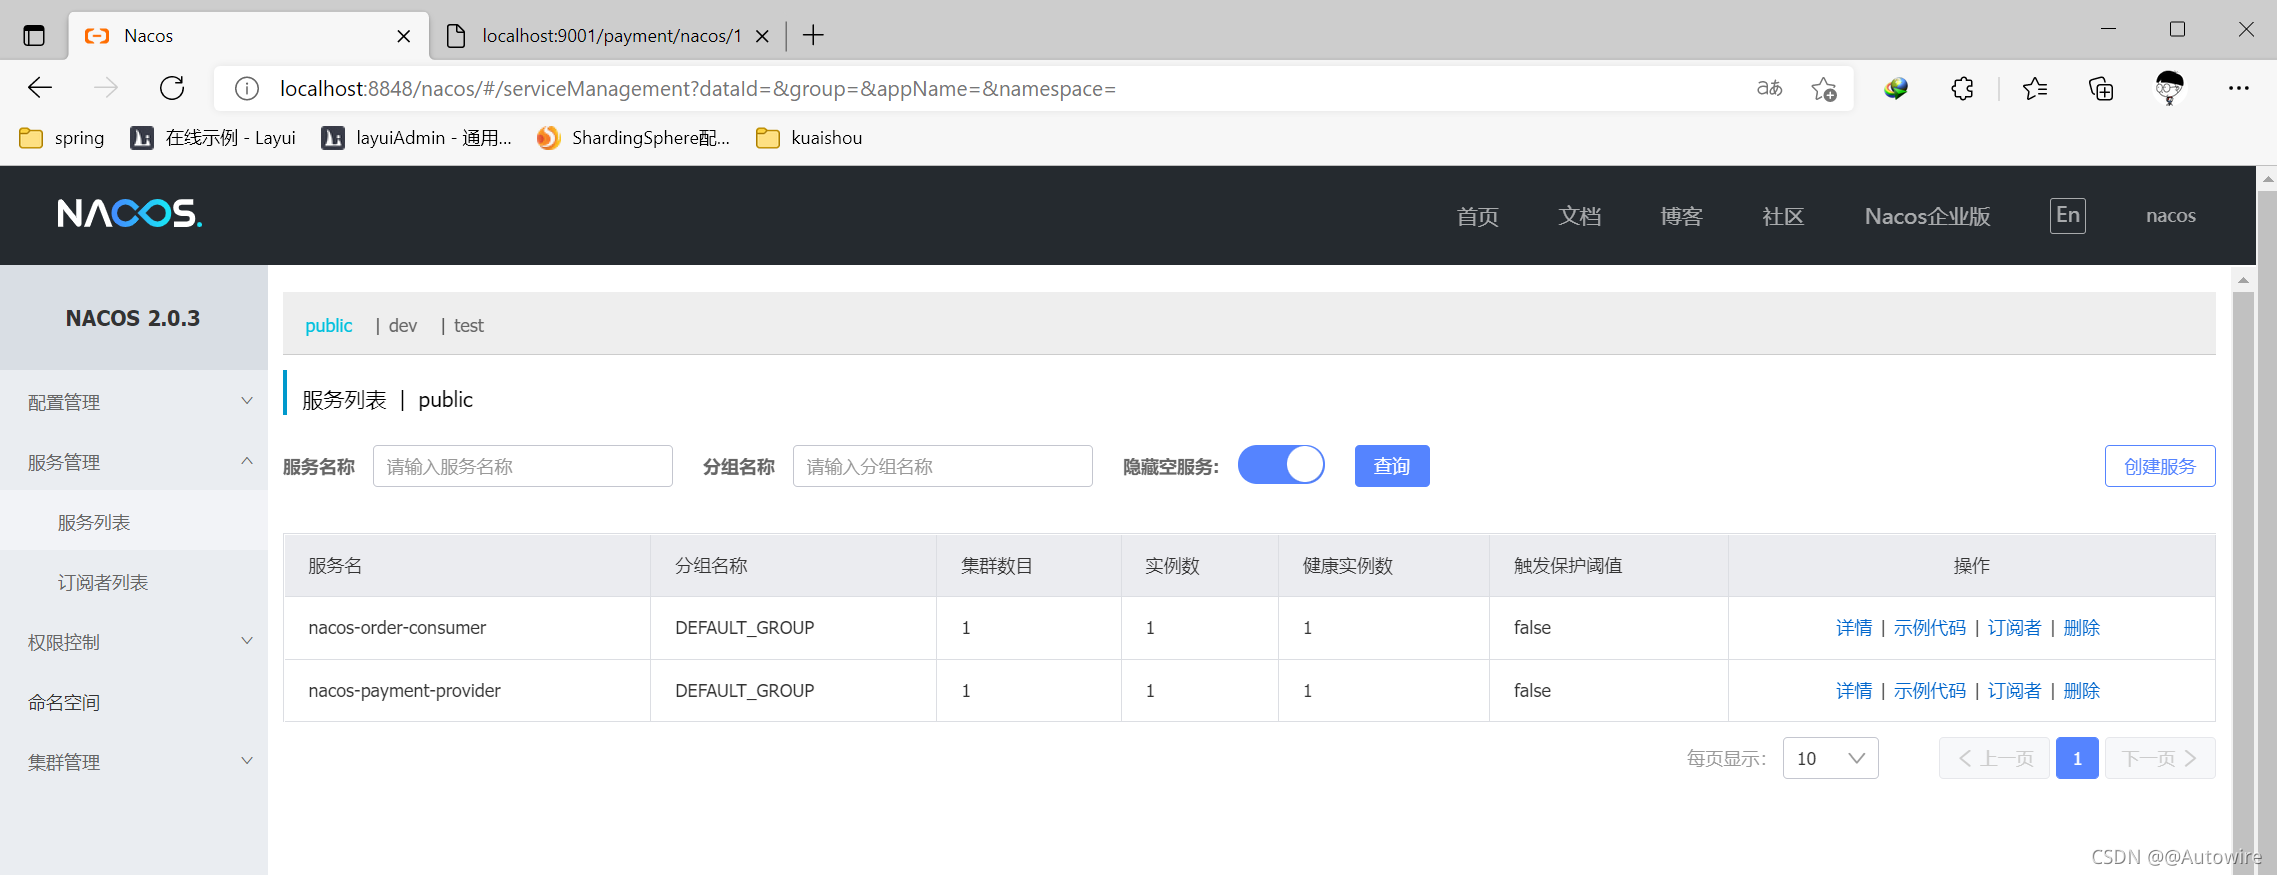2277x875 pixels.
Task: Open 示例代码 for nacos-order-consumer
Action: coord(1930,628)
